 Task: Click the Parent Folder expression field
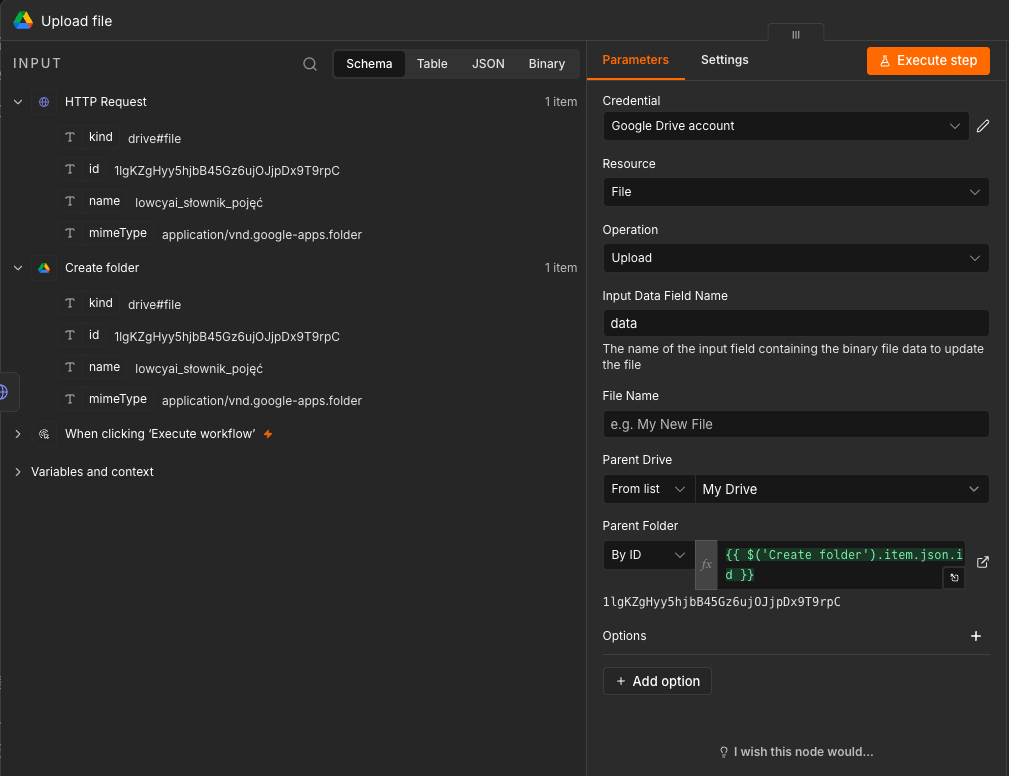tap(840, 564)
